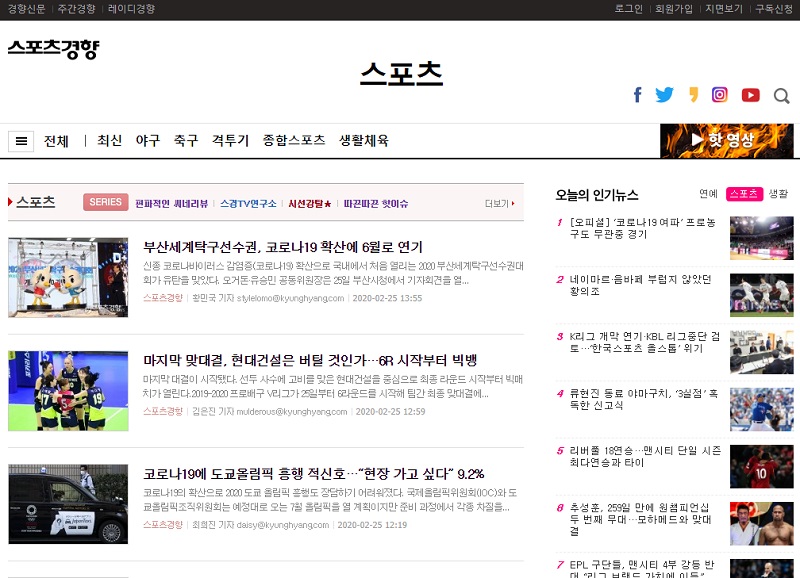Click the 로그인 link
Viewport: 800px width, 578px height.
tap(628, 9)
